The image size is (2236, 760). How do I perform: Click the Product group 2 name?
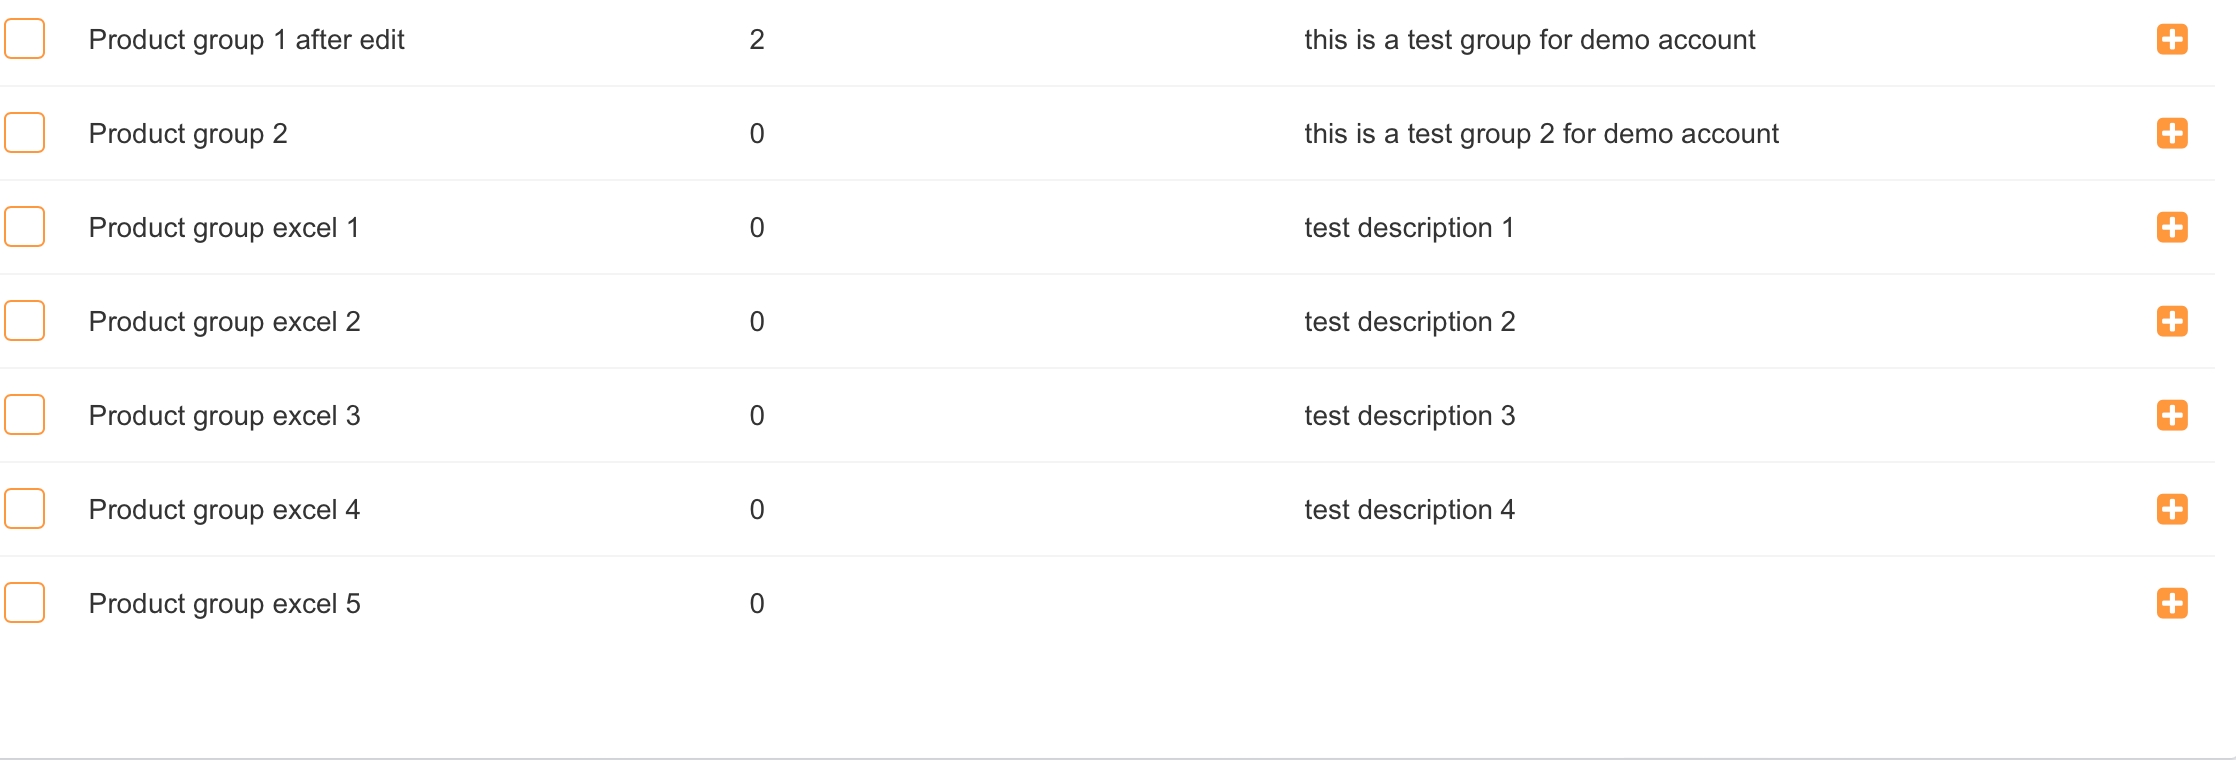pyautogui.click(x=188, y=134)
